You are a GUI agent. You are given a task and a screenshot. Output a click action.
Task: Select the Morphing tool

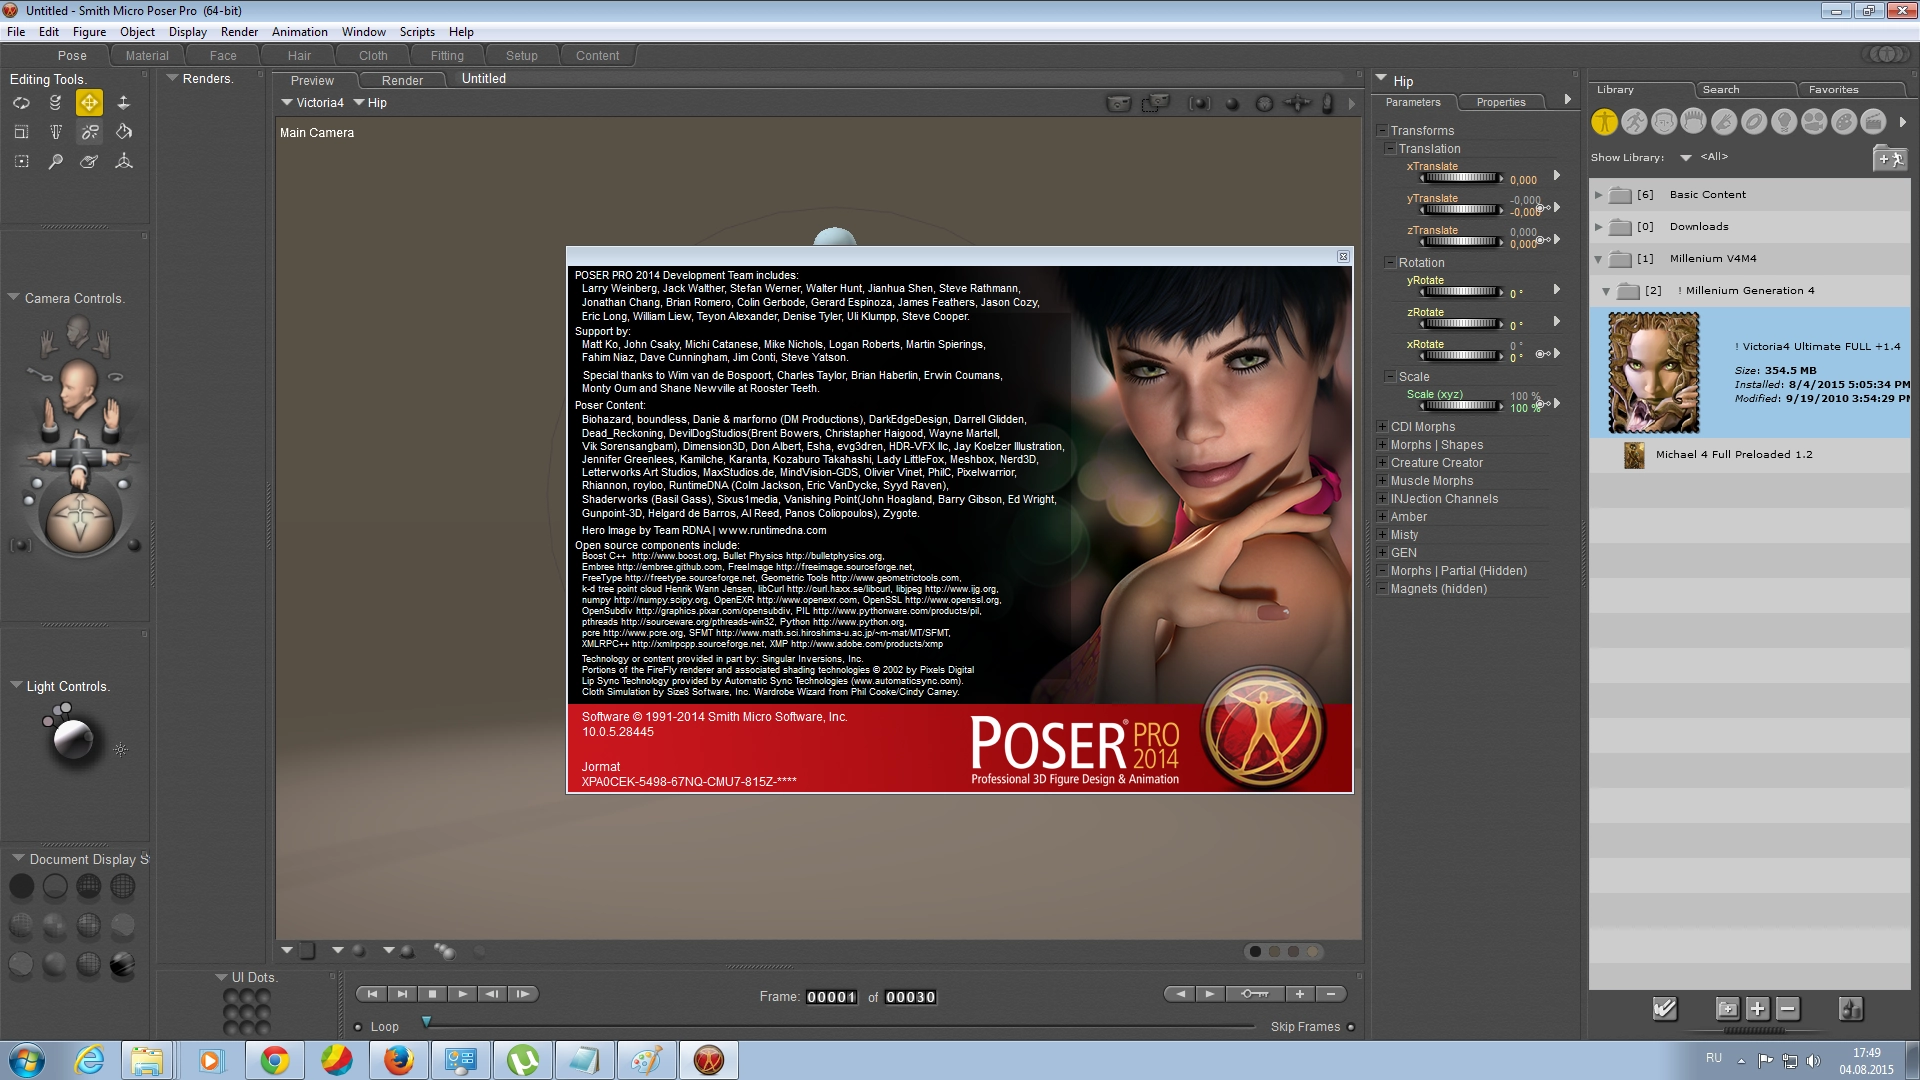(x=89, y=161)
